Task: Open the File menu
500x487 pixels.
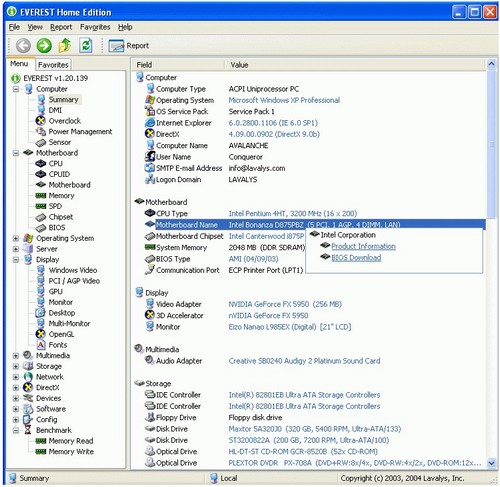Action: pos(14,27)
